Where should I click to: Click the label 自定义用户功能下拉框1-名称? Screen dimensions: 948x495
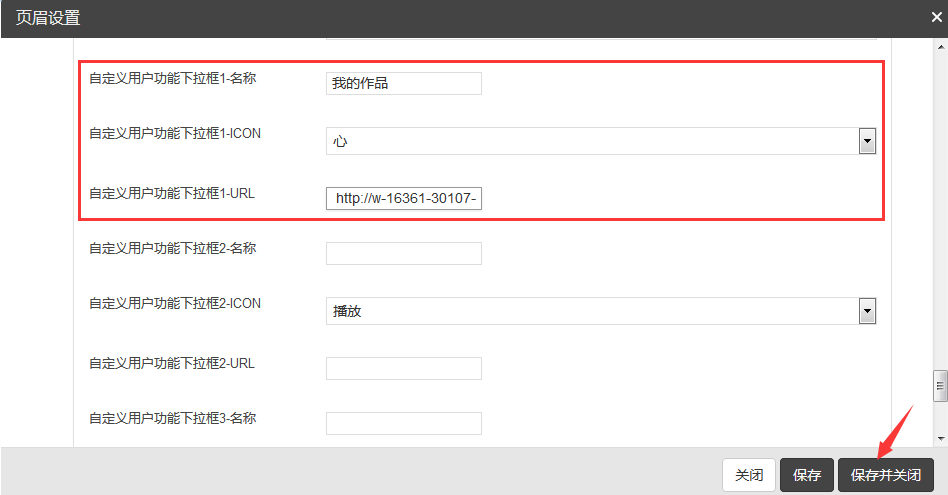[173, 79]
